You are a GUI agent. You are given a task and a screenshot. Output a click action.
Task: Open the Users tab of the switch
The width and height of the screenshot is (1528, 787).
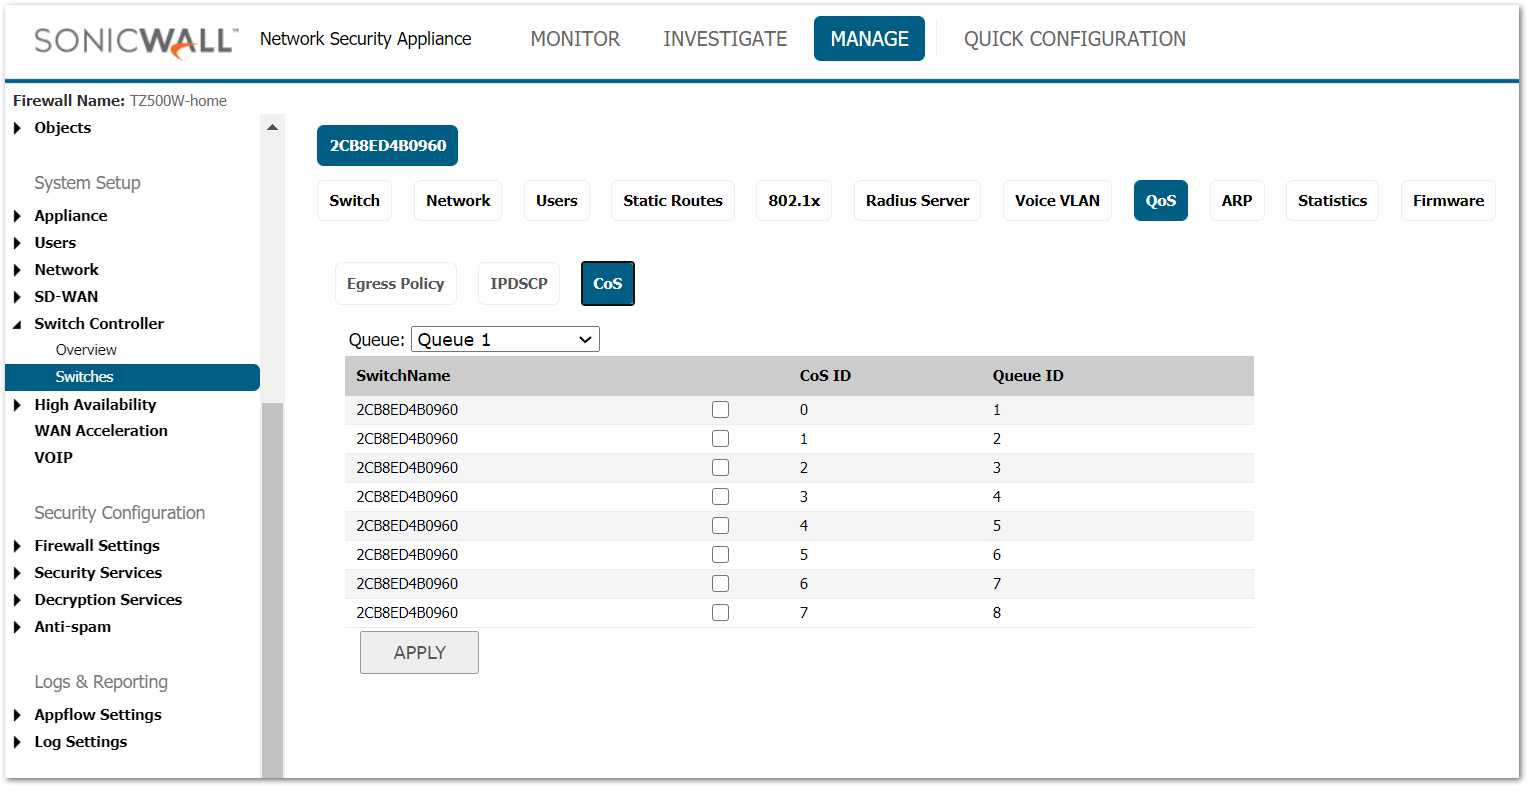[x=557, y=200]
